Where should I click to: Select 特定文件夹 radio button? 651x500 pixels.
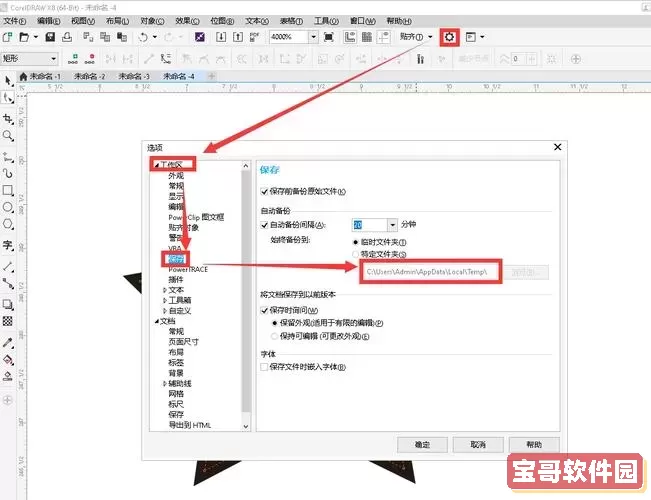[355, 254]
